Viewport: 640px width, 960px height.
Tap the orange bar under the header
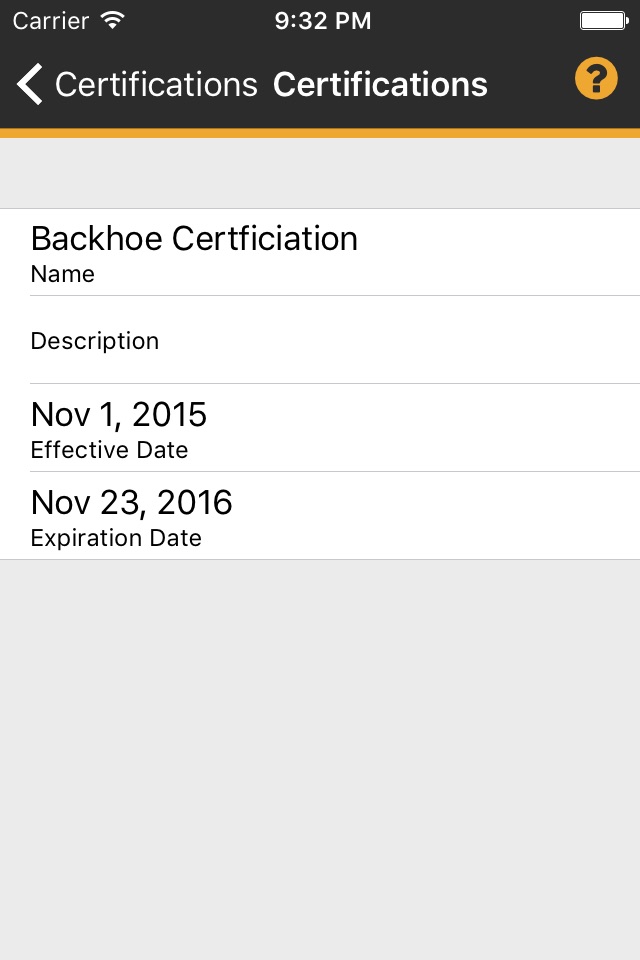point(320,133)
